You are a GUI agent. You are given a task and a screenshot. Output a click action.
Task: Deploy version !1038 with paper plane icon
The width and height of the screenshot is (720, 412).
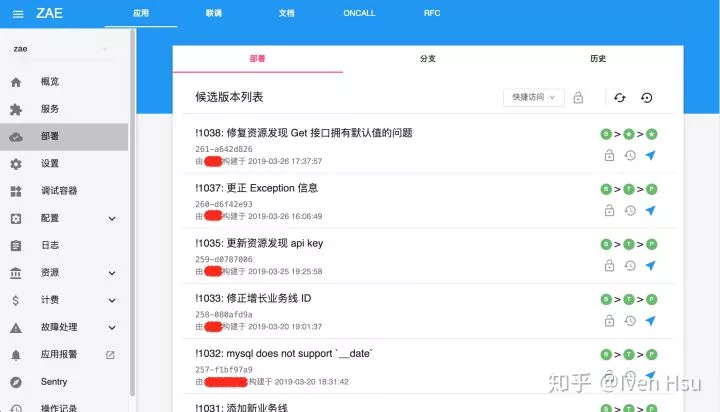[650, 155]
